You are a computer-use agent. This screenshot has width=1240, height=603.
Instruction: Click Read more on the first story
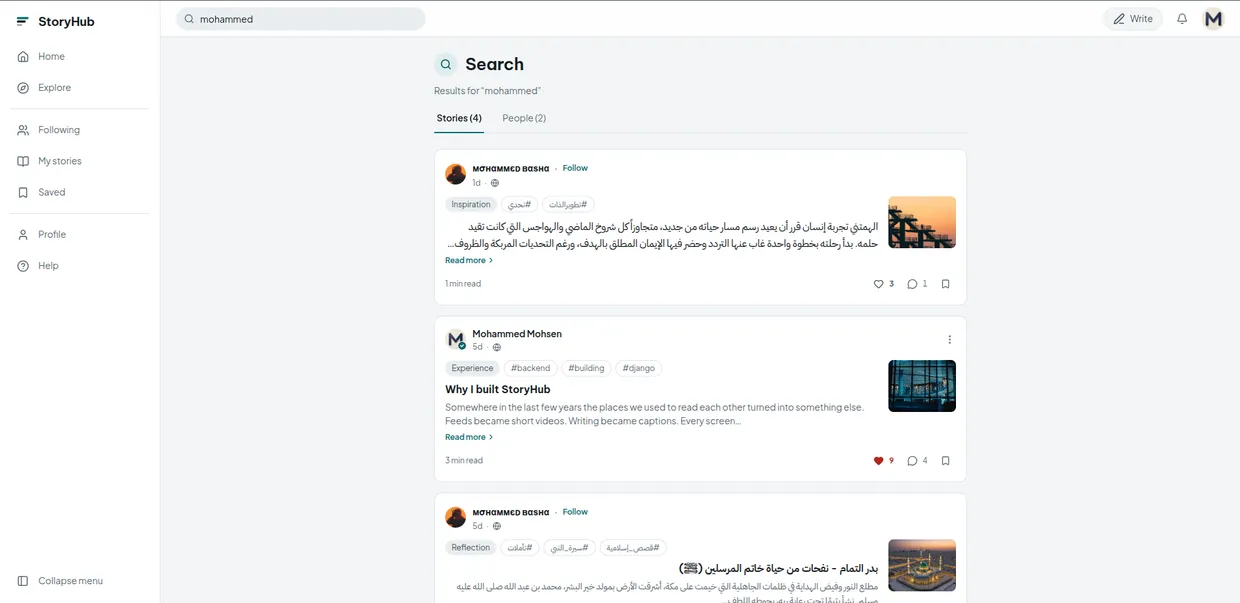[469, 261]
